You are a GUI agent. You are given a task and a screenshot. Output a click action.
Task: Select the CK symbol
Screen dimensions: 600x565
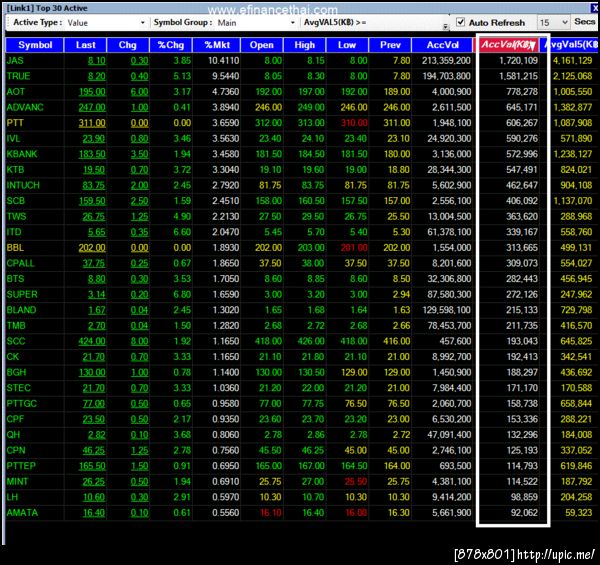[13, 357]
